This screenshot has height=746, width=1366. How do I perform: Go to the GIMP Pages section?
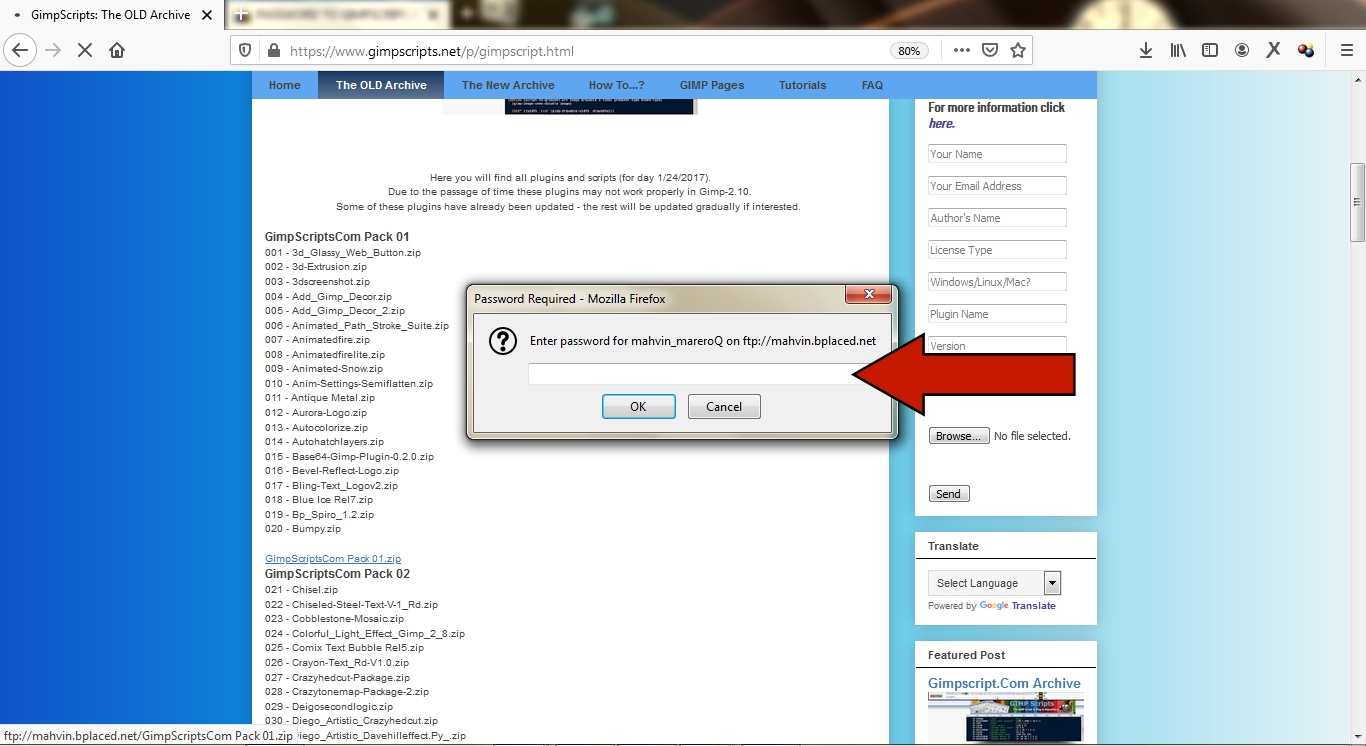pyautogui.click(x=712, y=85)
